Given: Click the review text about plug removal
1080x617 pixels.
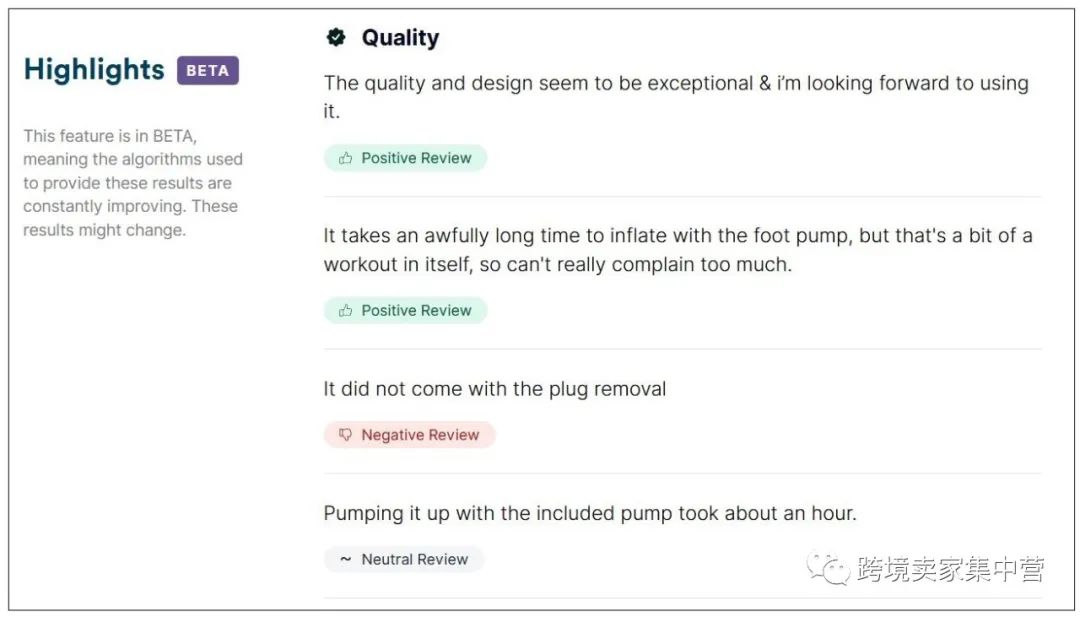Looking at the screenshot, I should [494, 389].
